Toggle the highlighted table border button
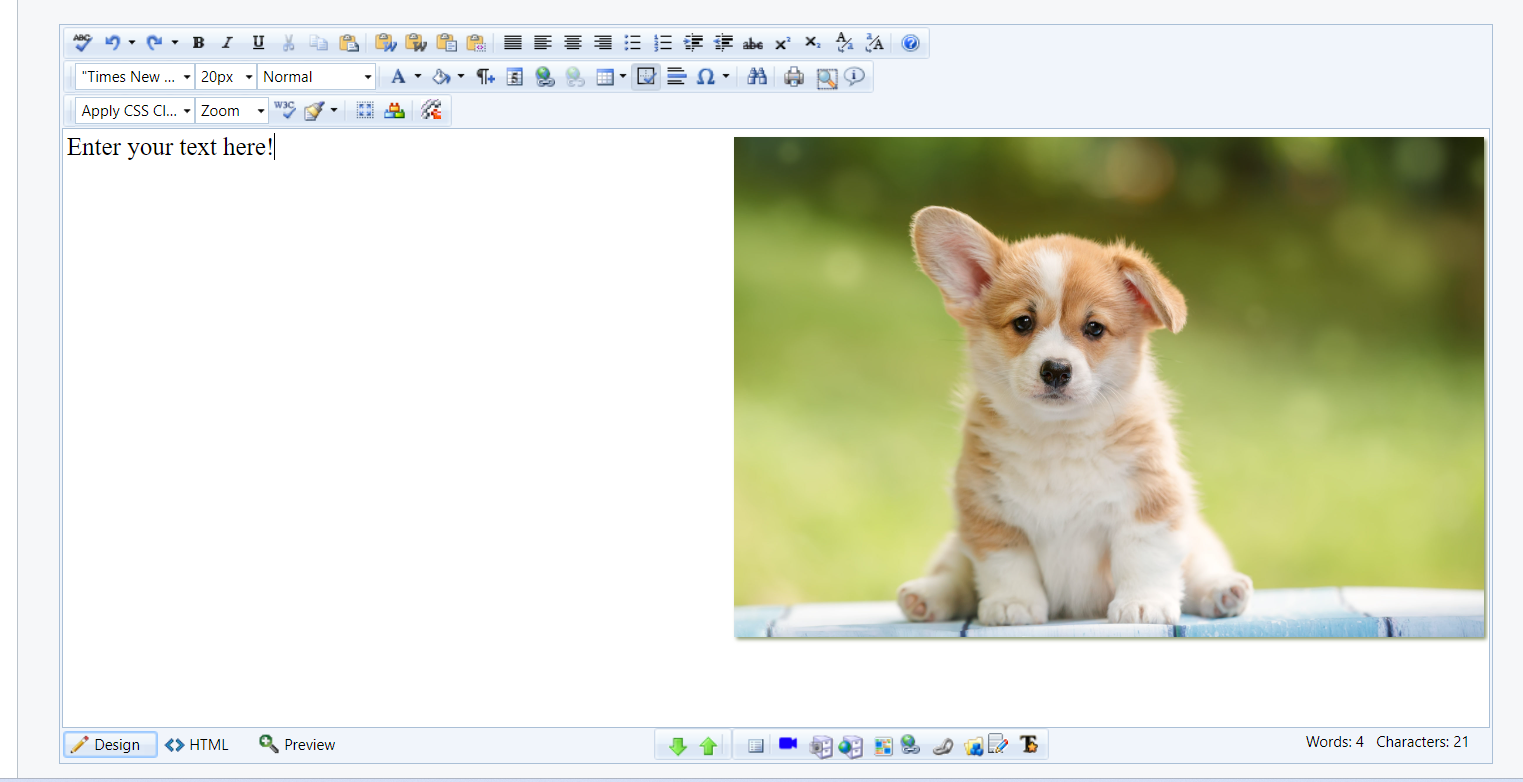Viewport: 1523px width, 782px height. 647,77
